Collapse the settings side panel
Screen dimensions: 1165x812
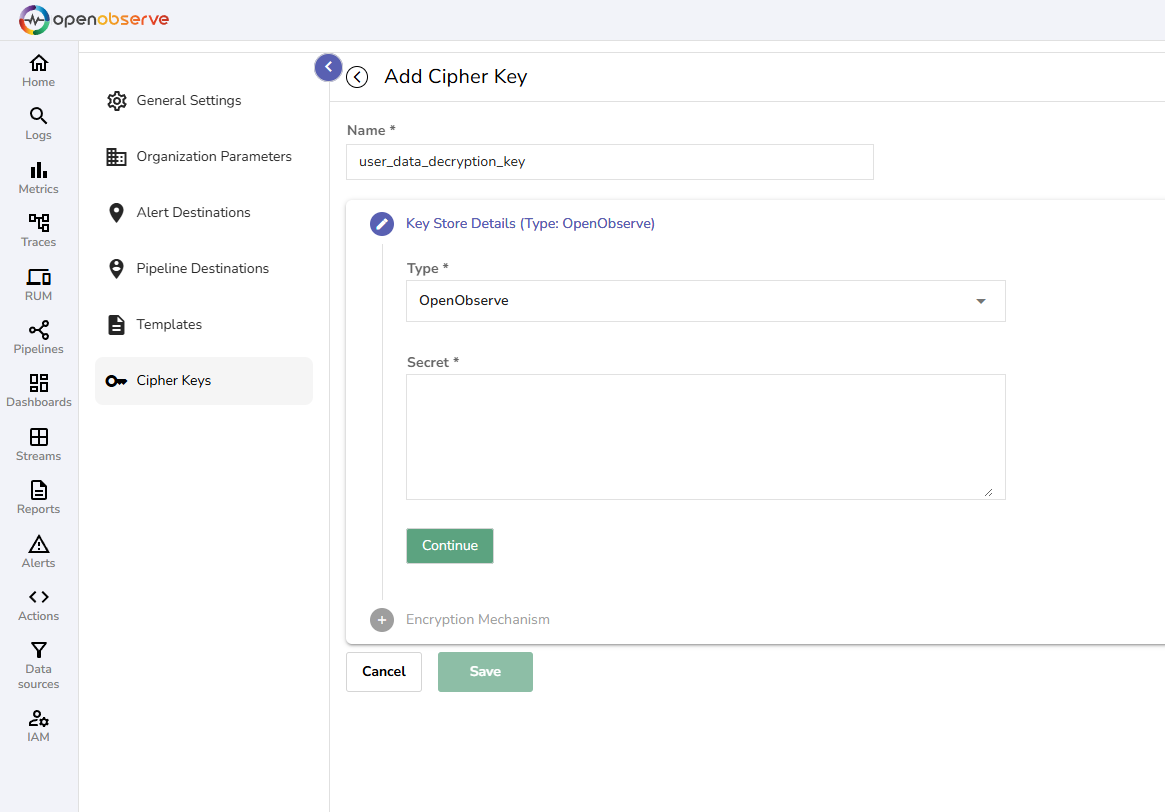pyautogui.click(x=328, y=67)
